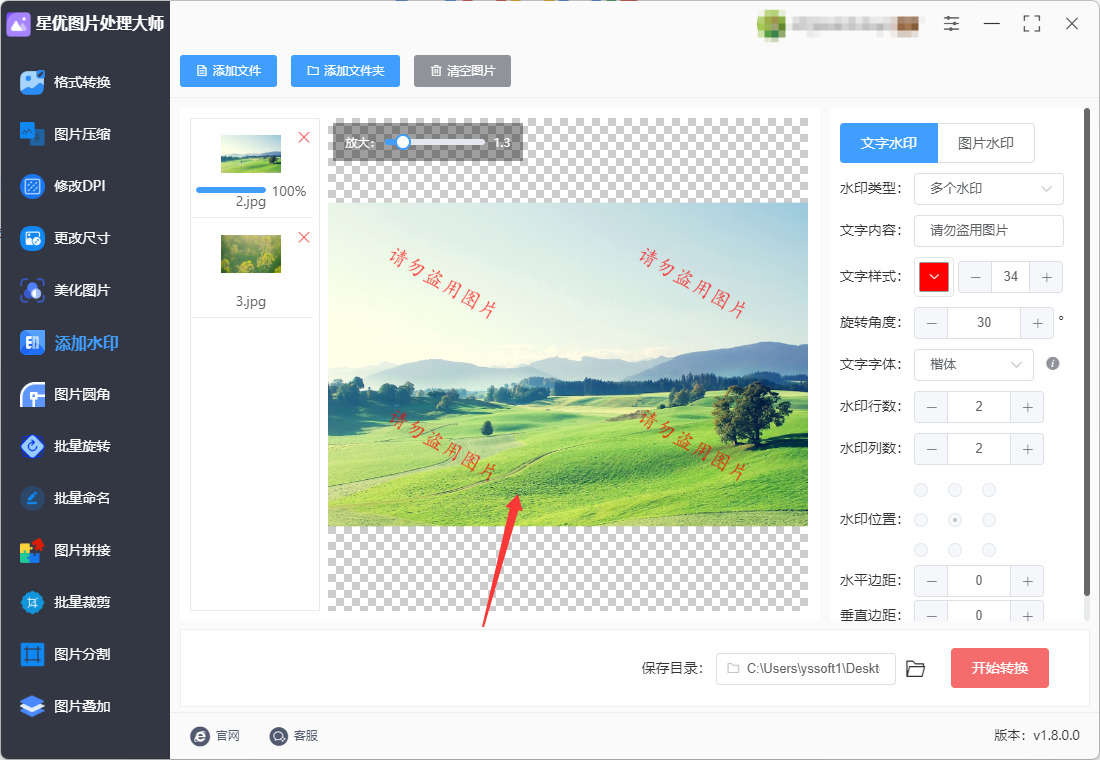The width and height of the screenshot is (1100, 760).
Task: Click 清空图片 clear images button
Action: point(462,71)
